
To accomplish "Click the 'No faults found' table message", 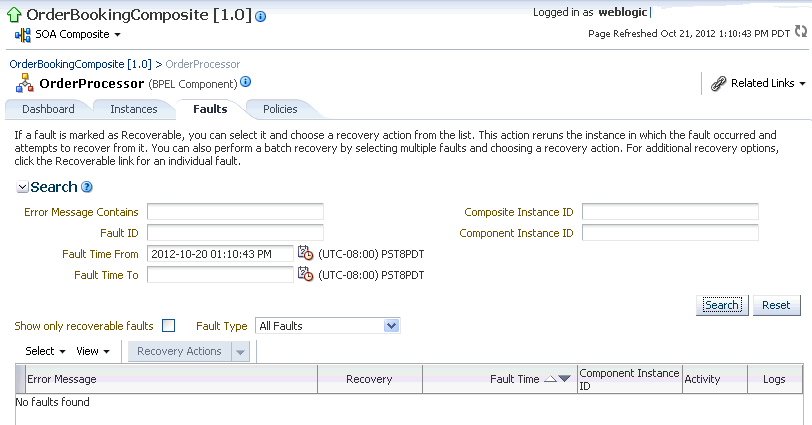I will point(52,402).
